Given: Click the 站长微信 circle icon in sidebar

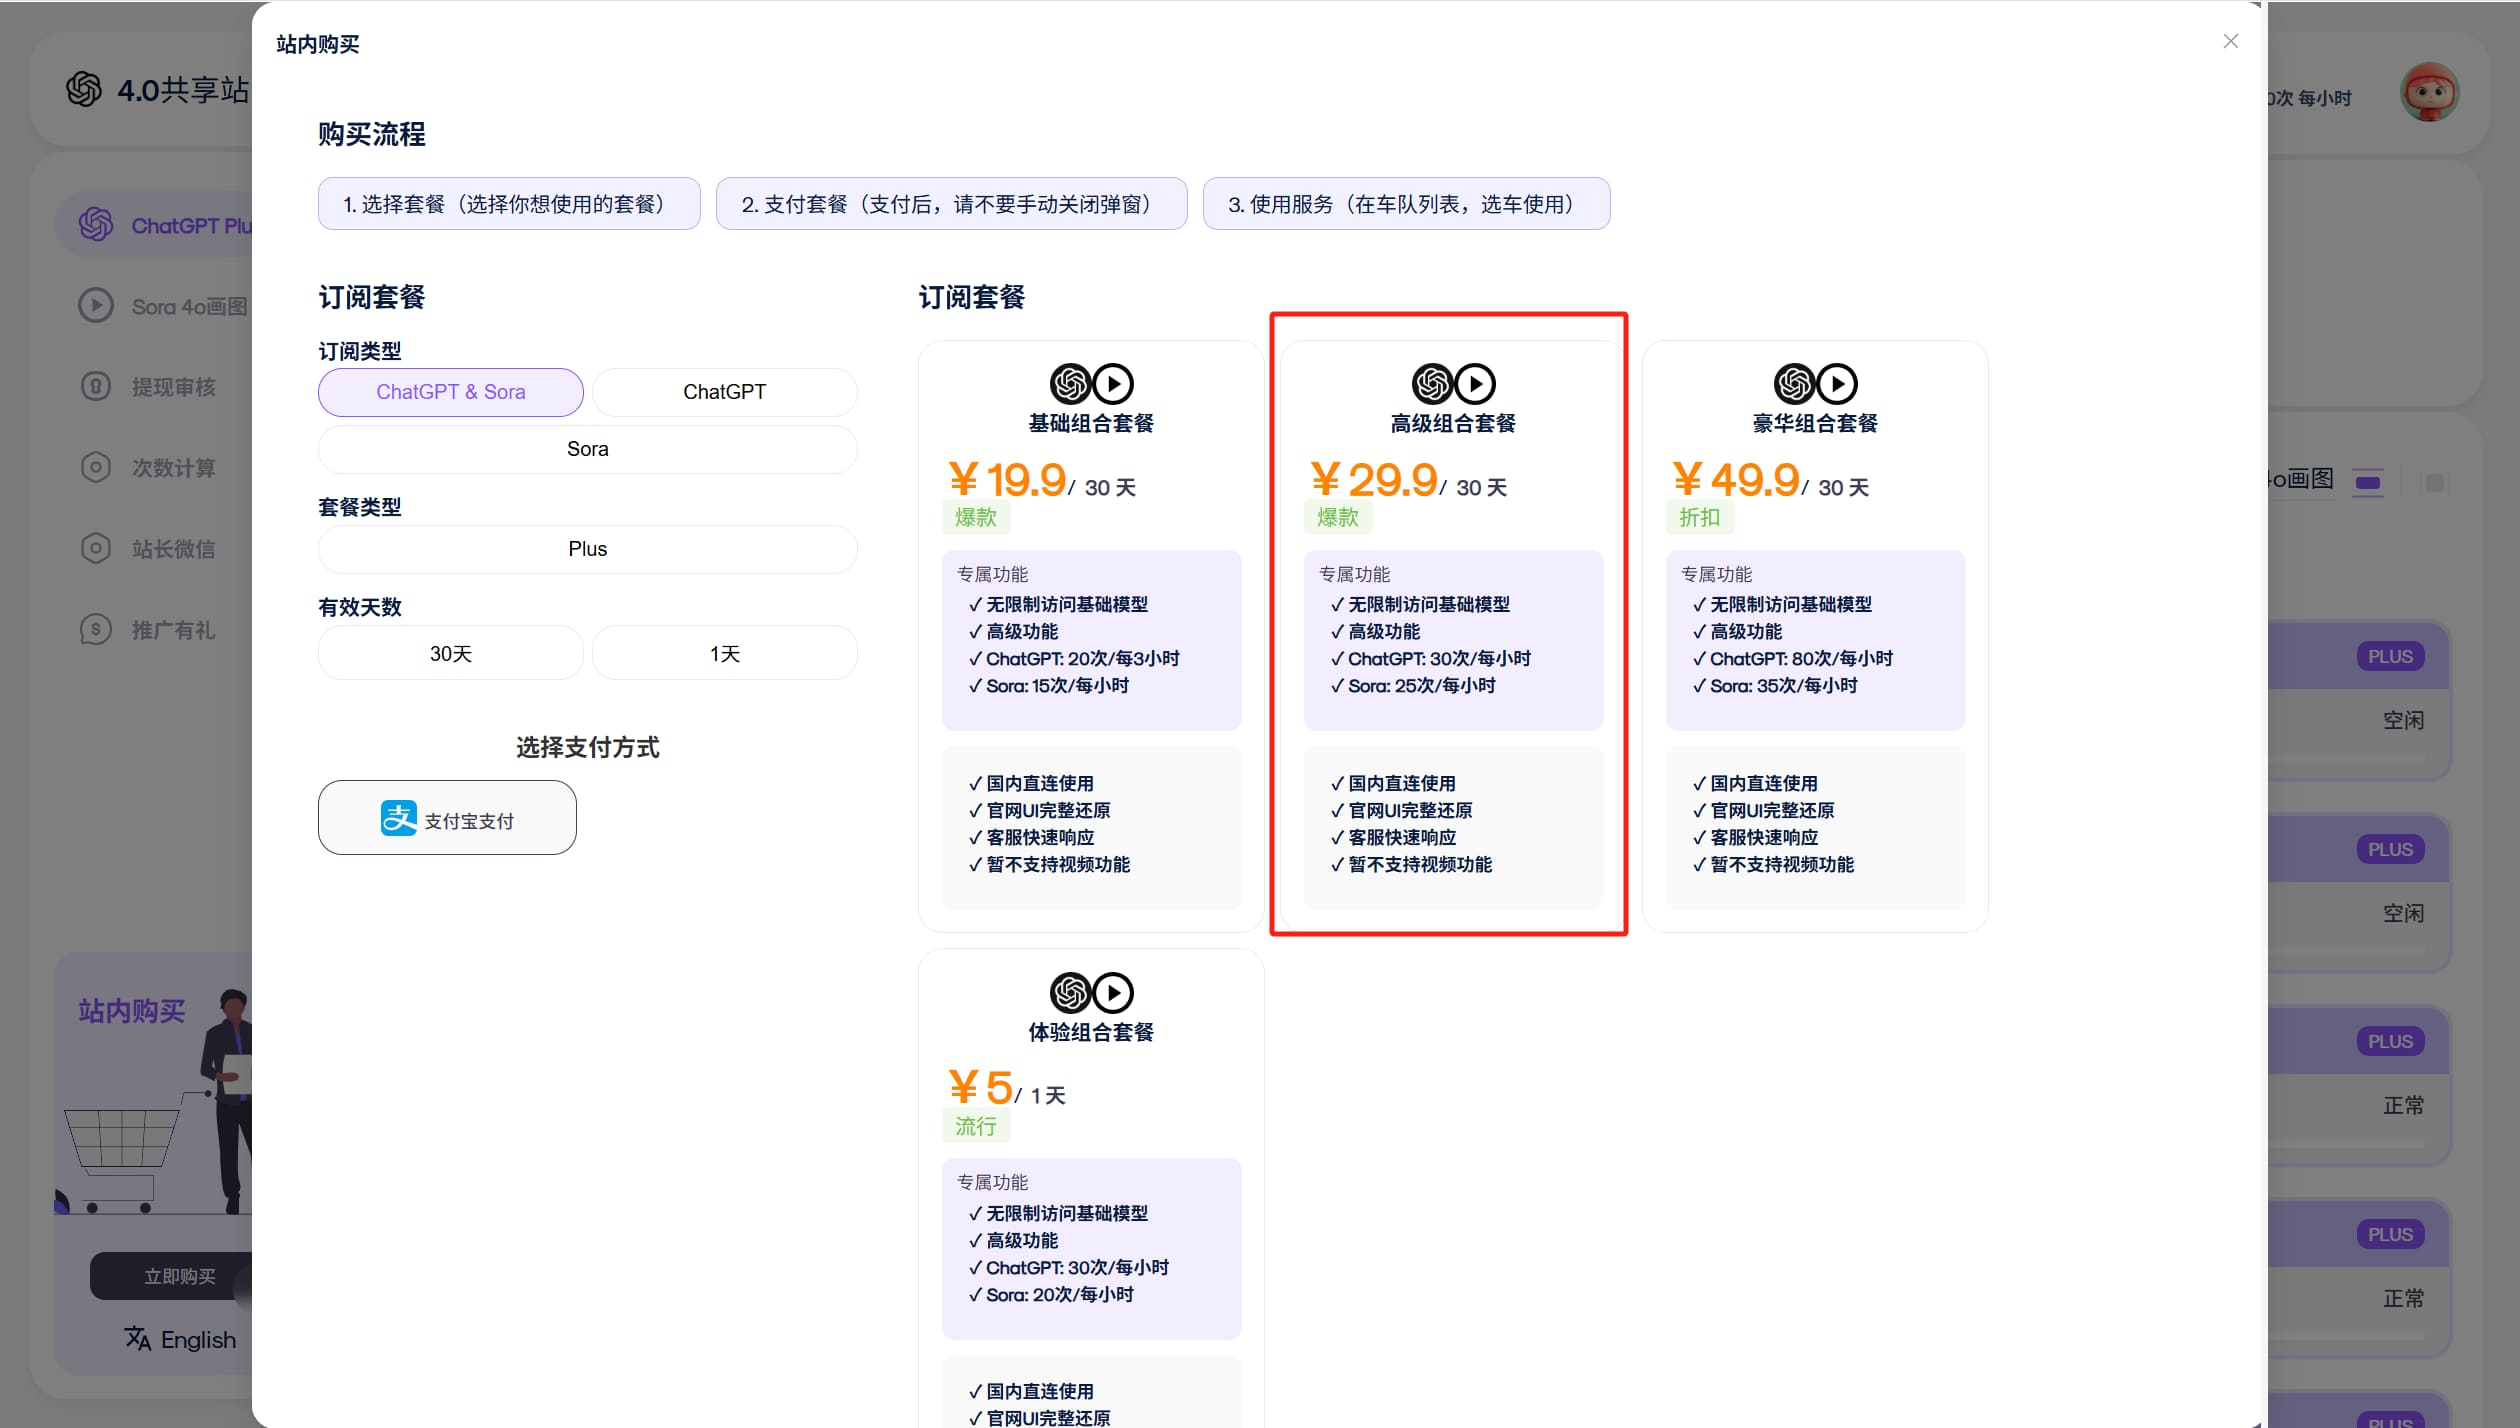Looking at the screenshot, I should point(96,548).
